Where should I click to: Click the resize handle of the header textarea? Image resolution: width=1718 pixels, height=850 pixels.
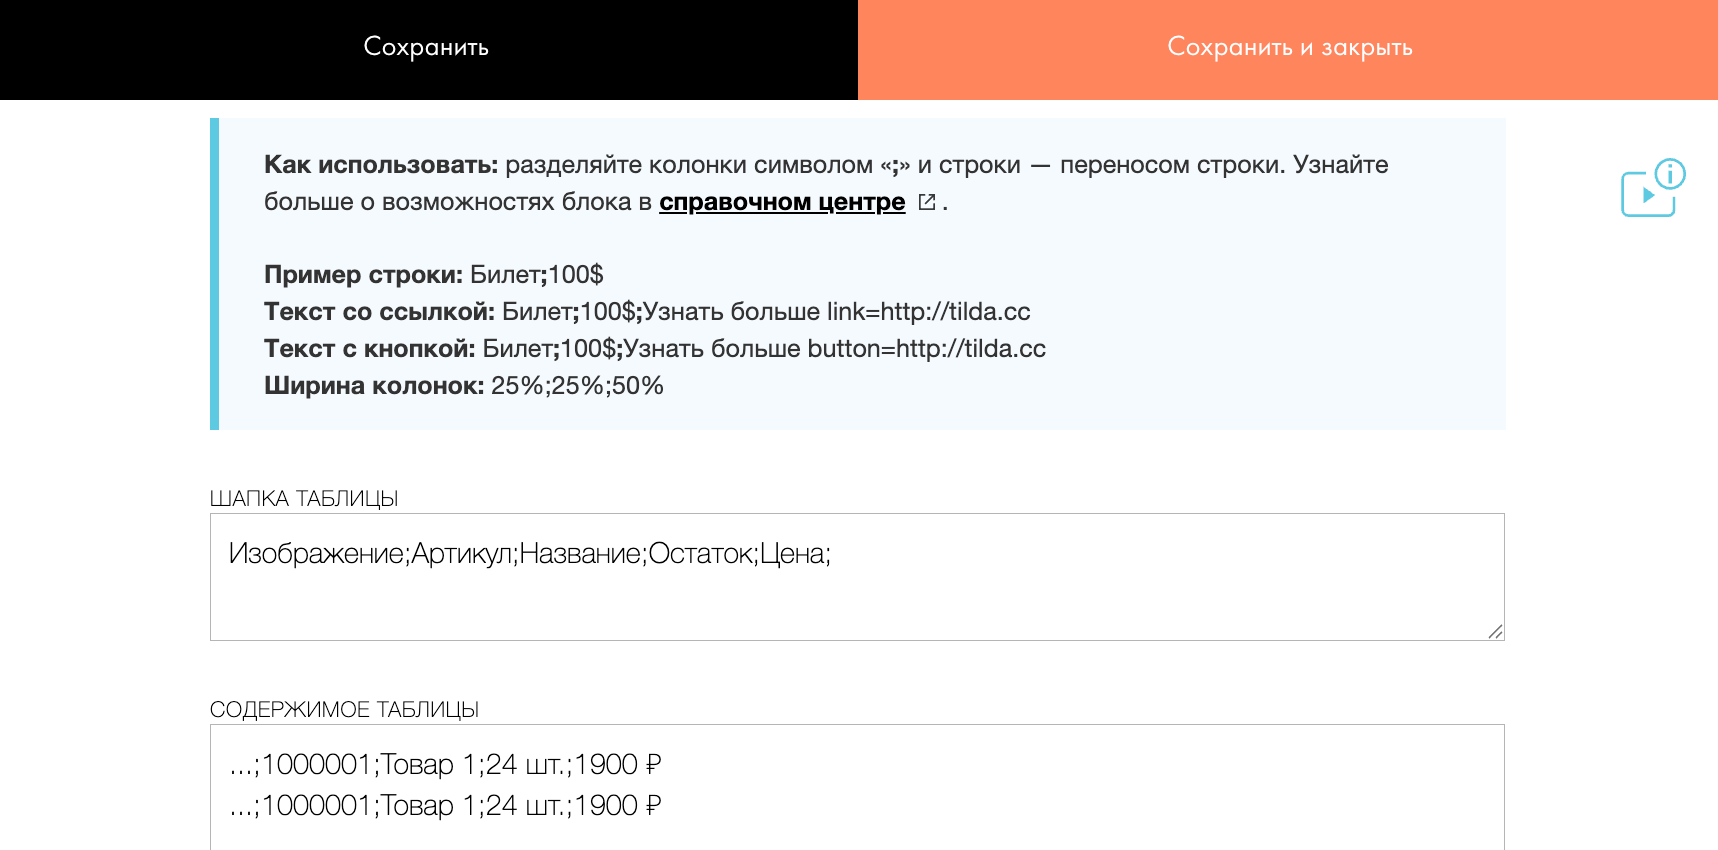(x=1495, y=631)
